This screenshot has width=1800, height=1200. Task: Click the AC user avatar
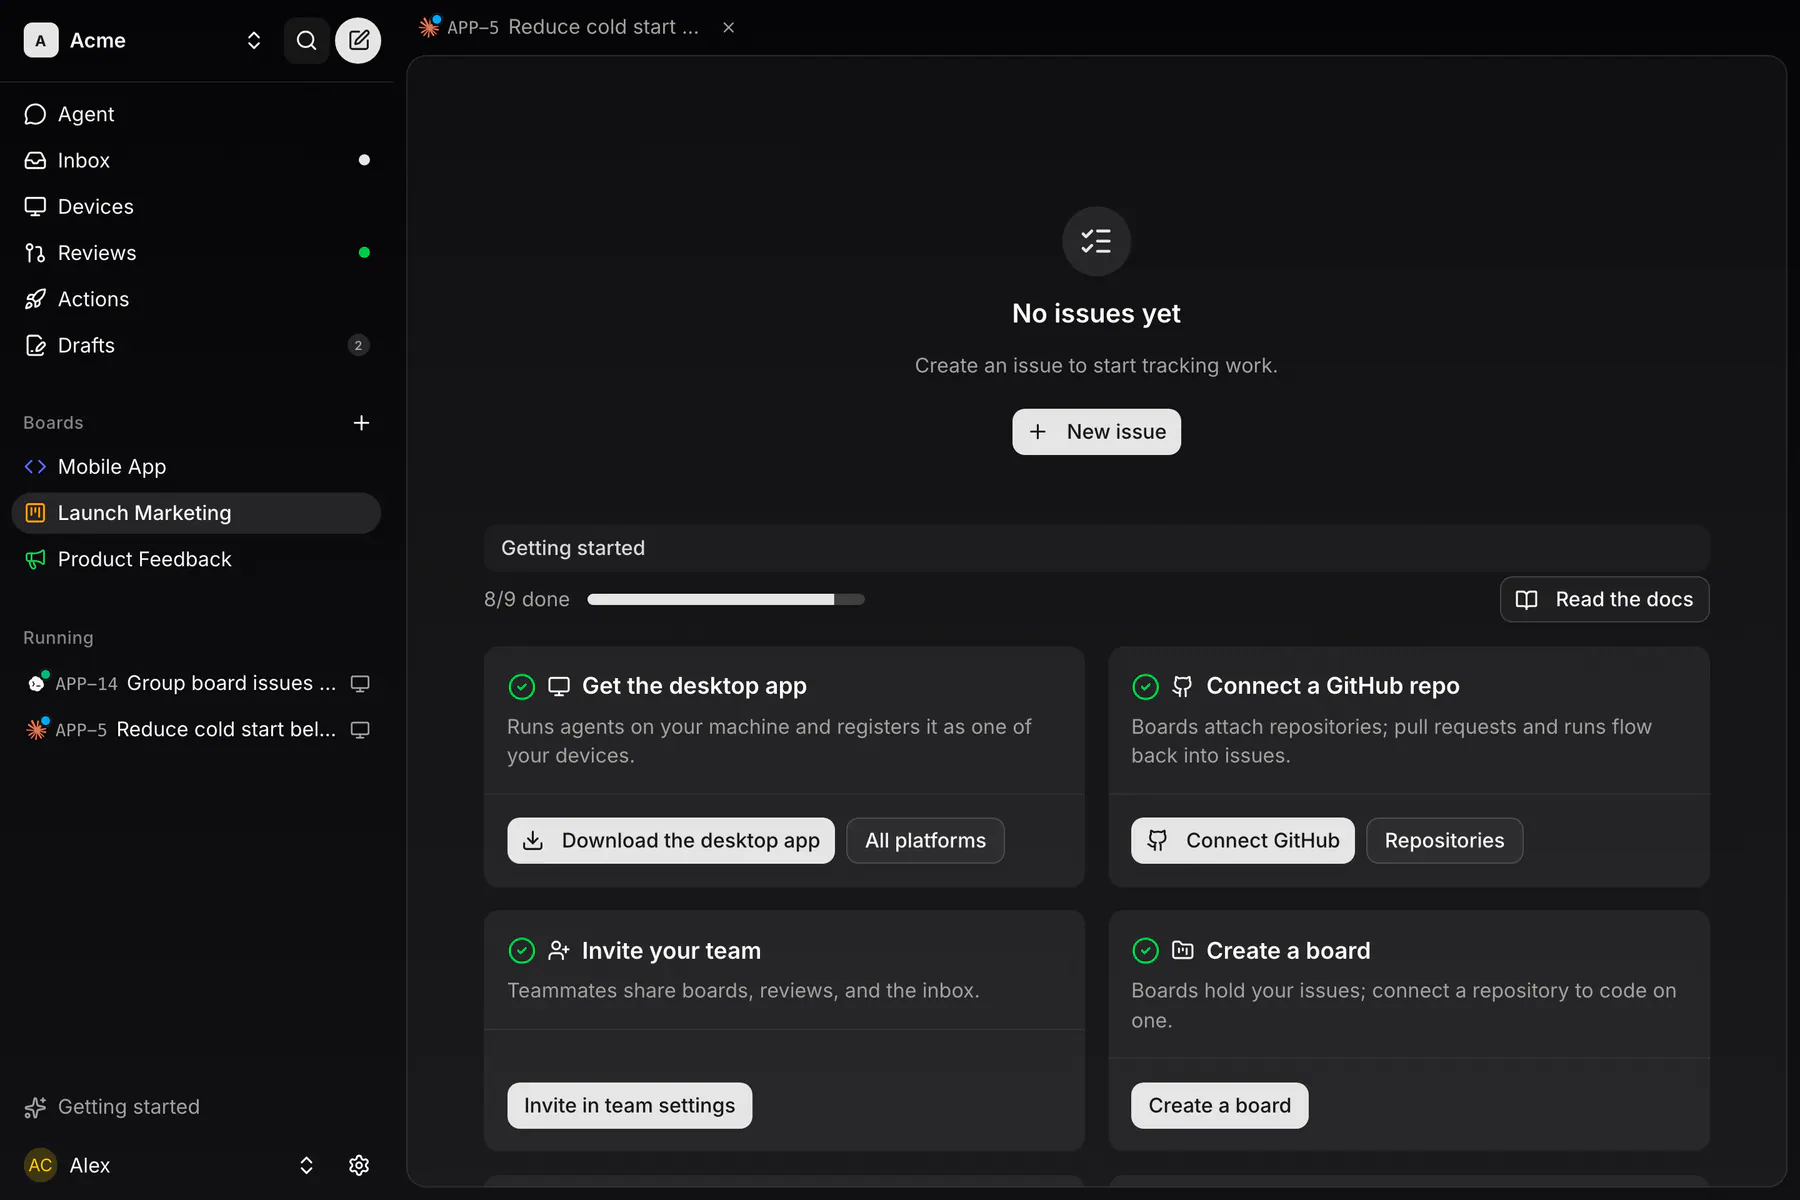(40, 1165)
